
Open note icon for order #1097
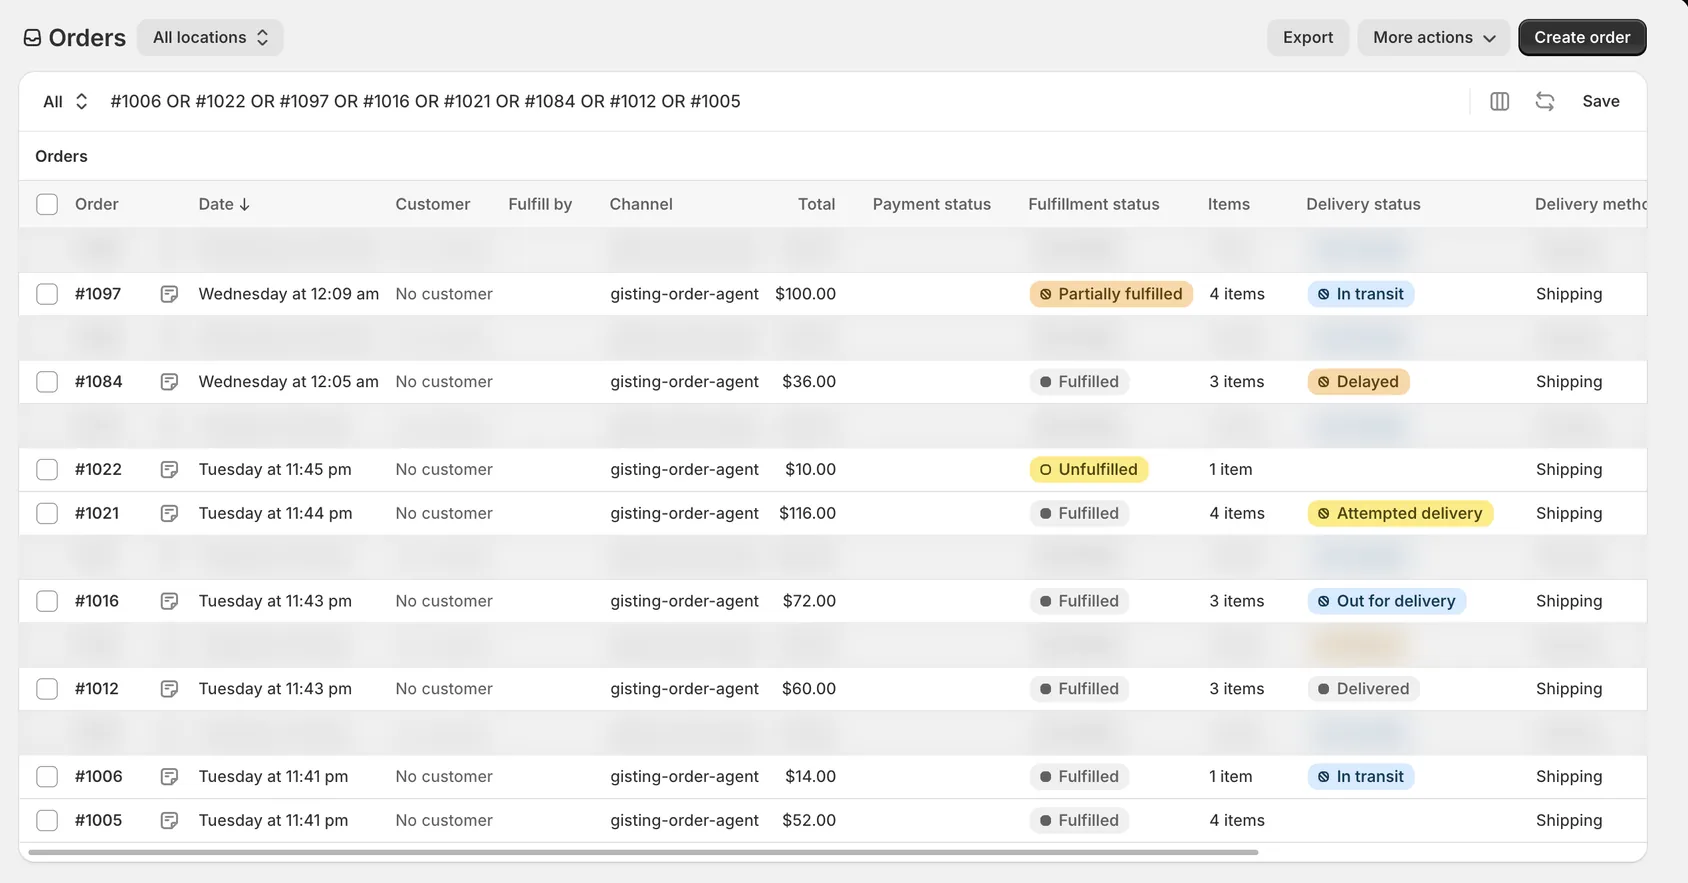click(x=169, y=294)
